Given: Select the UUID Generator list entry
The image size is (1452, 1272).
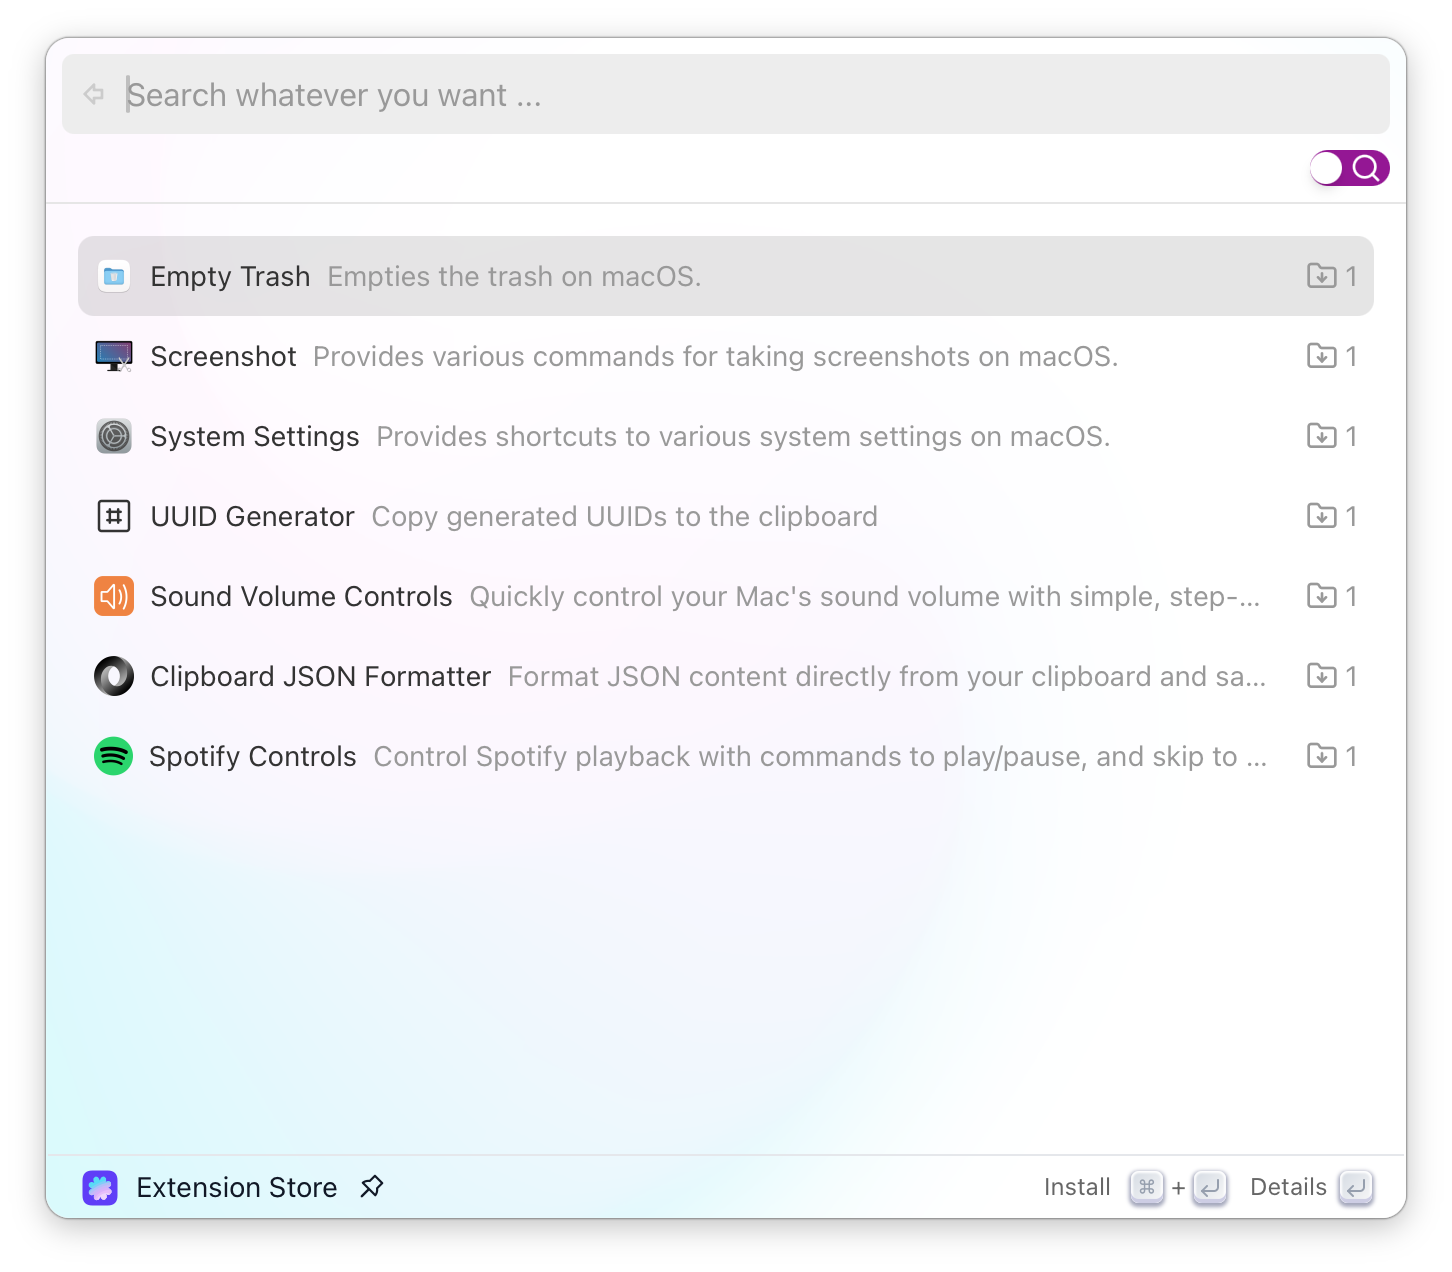Looking at the screenshot, I should (x=726, y=516).
